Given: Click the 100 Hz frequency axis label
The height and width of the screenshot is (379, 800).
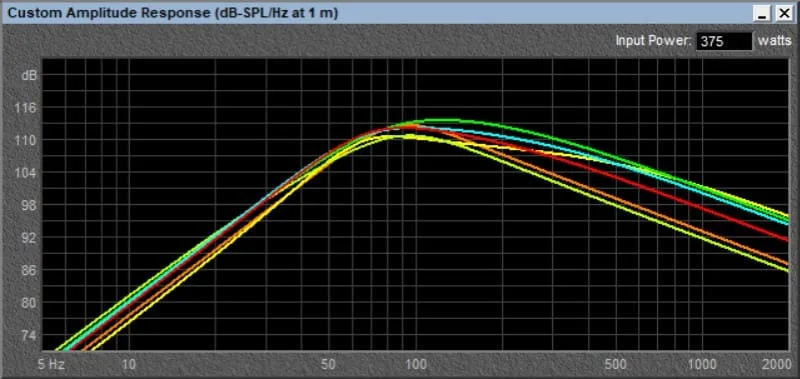Looking at the screenshot, I should coord(416,365).
